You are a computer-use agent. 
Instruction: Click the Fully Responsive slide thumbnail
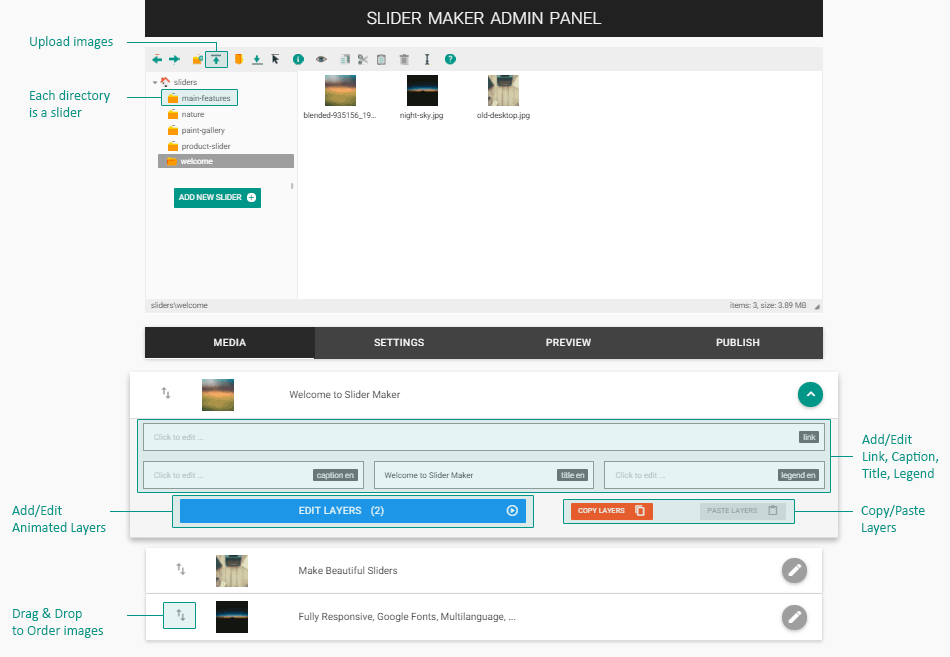232,617
